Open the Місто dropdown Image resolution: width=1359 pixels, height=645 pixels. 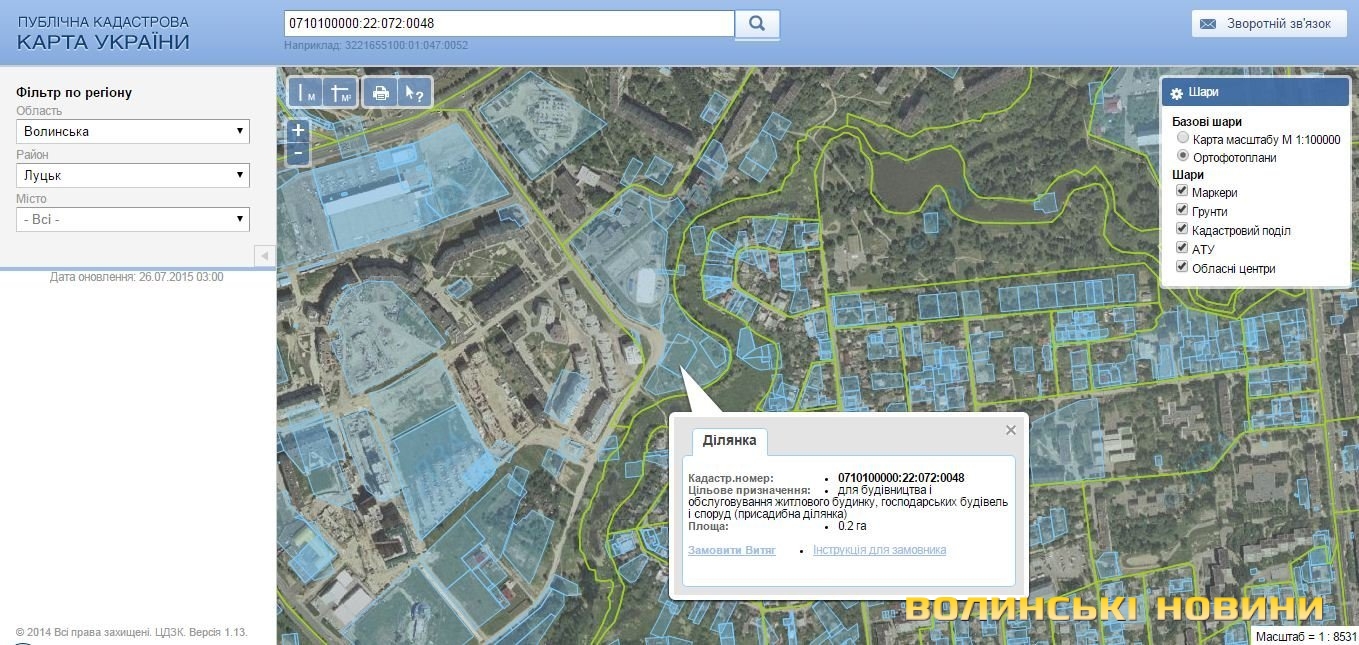point(133,219)
